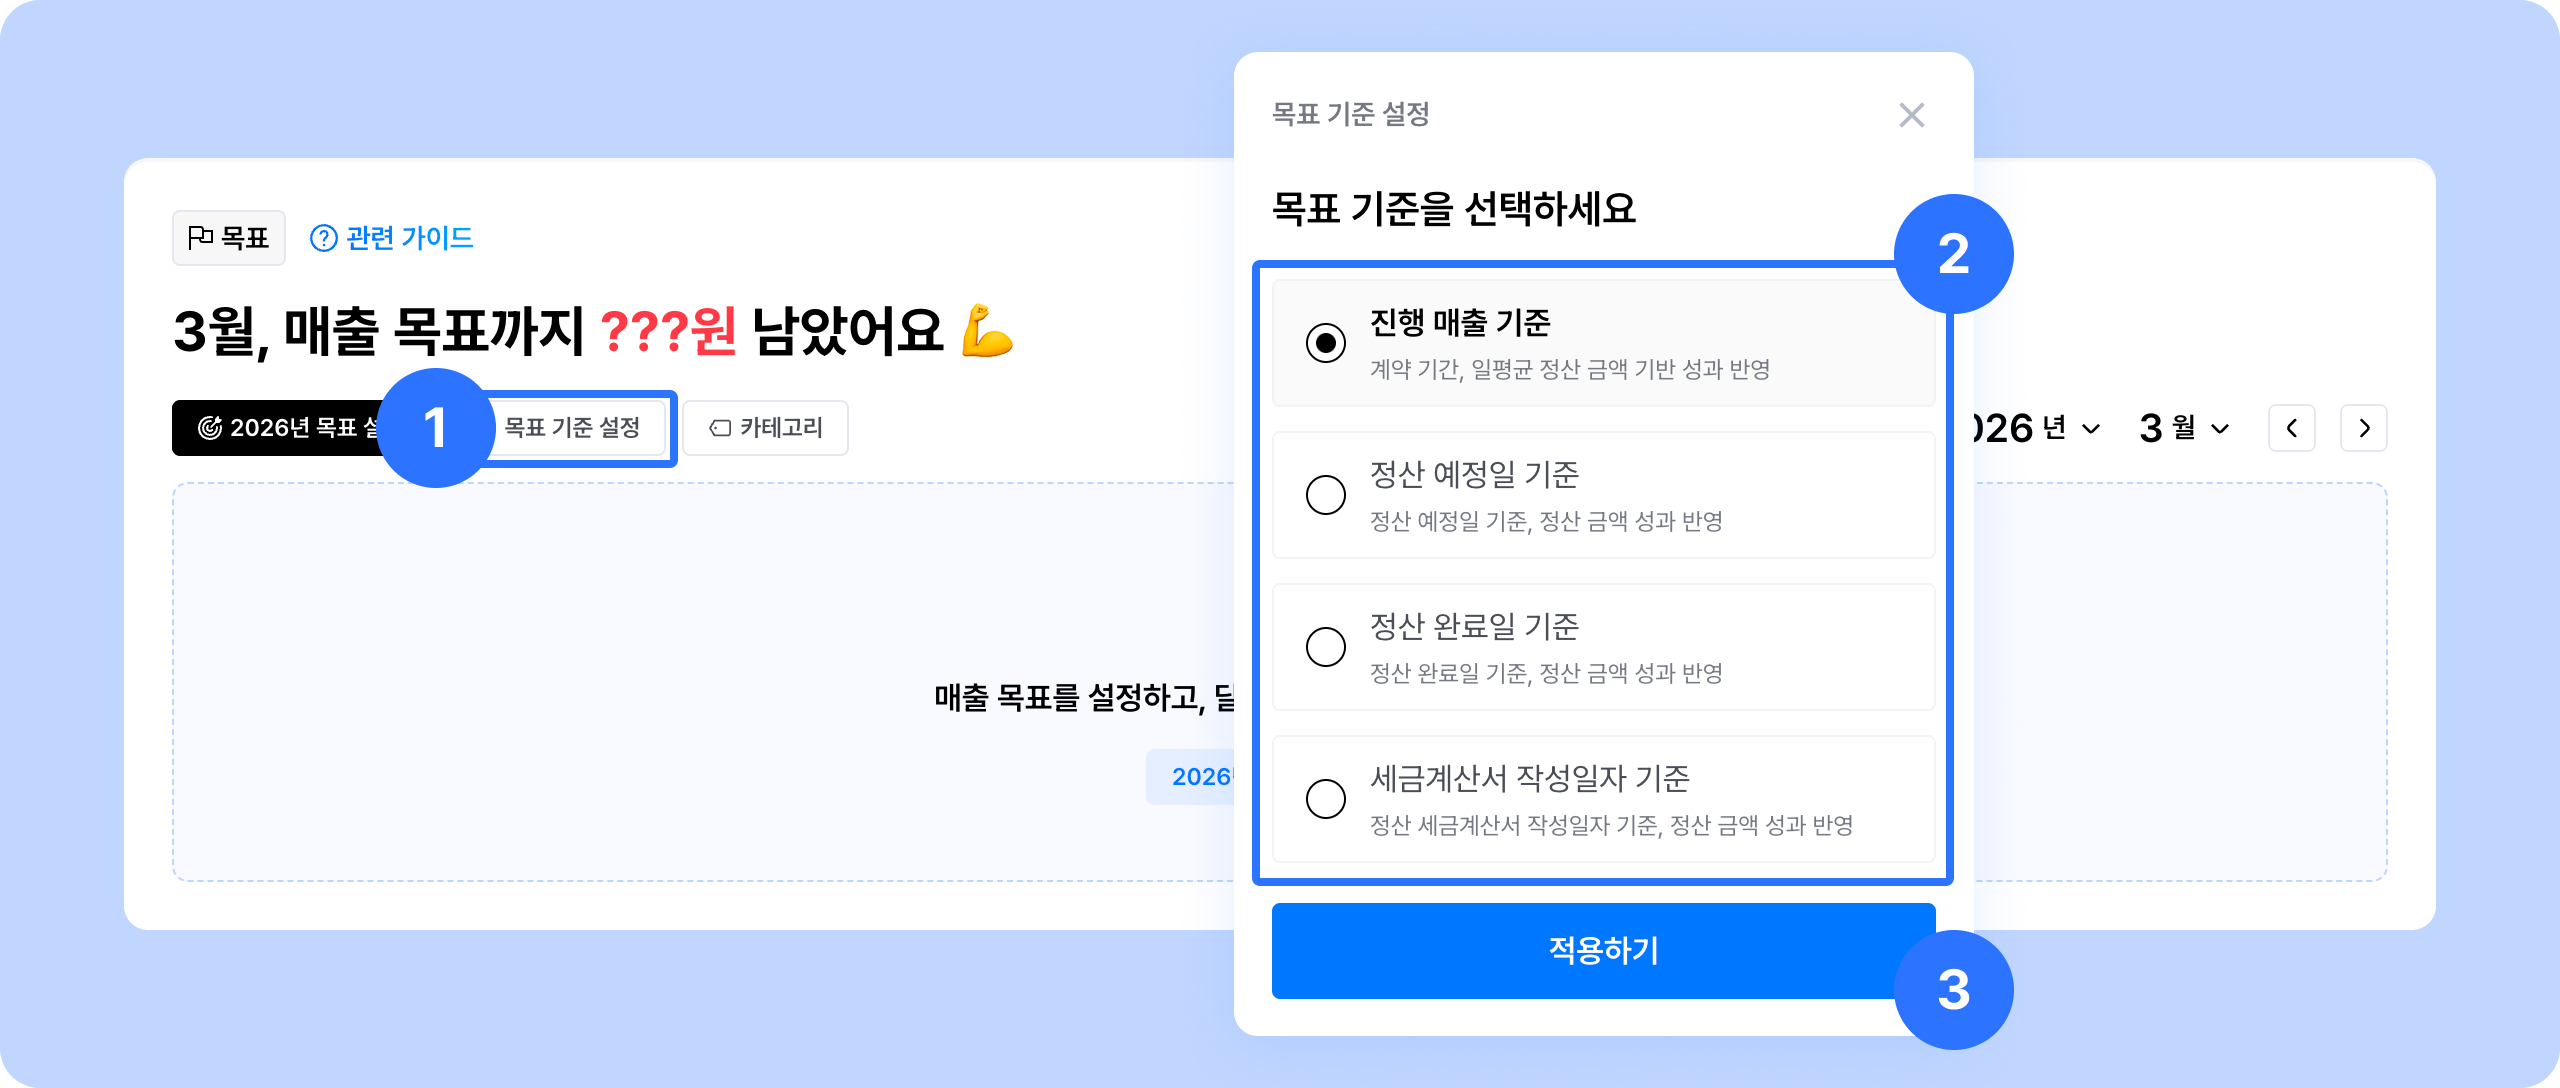This screenshot has width=2560, height=1088.
Task: Select the 정산 예정일 기준 radio option
Action: [x=1326, y=495]
